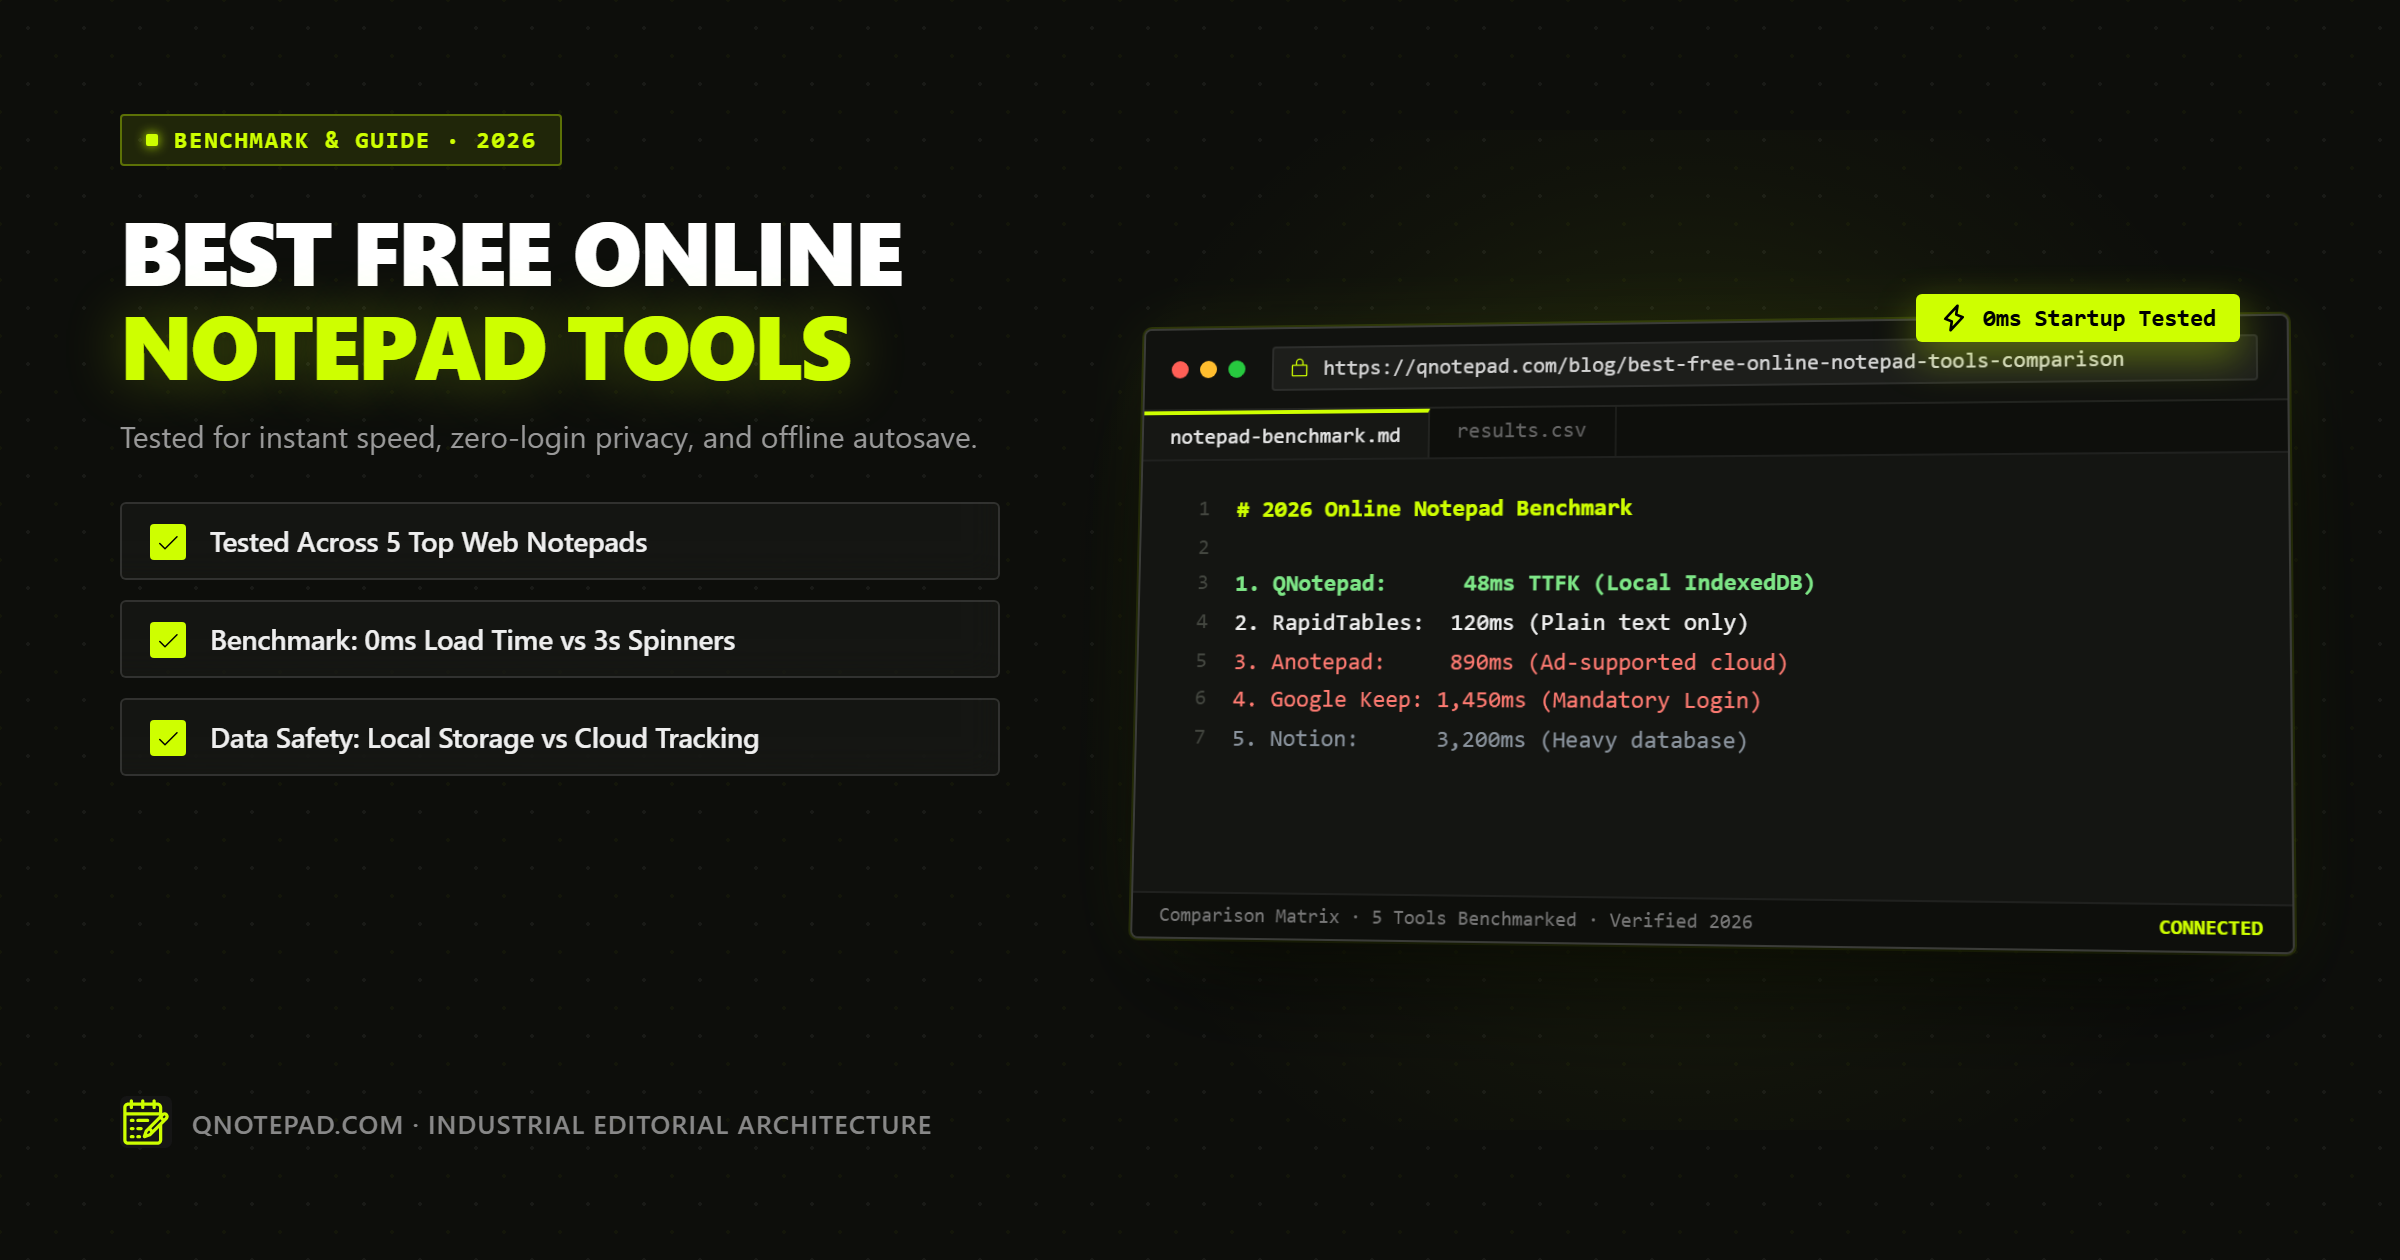2400x1260 pixels.
Task: Click the green window dot
Action: pos(1237,368)
